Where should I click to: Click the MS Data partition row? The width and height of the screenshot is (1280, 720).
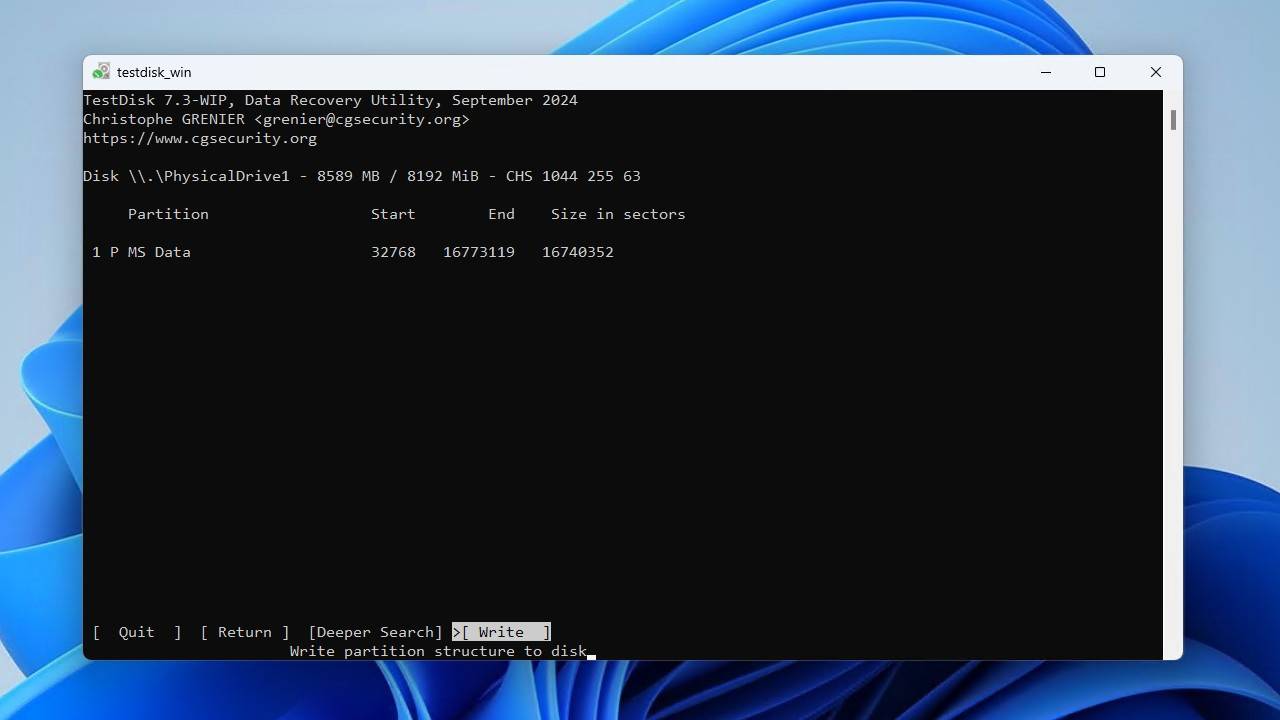353,252
